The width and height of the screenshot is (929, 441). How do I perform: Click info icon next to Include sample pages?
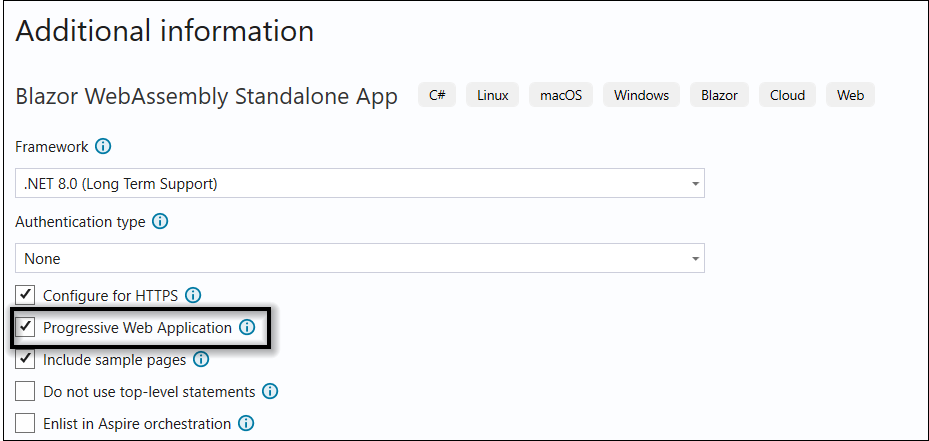click(201, 359)
